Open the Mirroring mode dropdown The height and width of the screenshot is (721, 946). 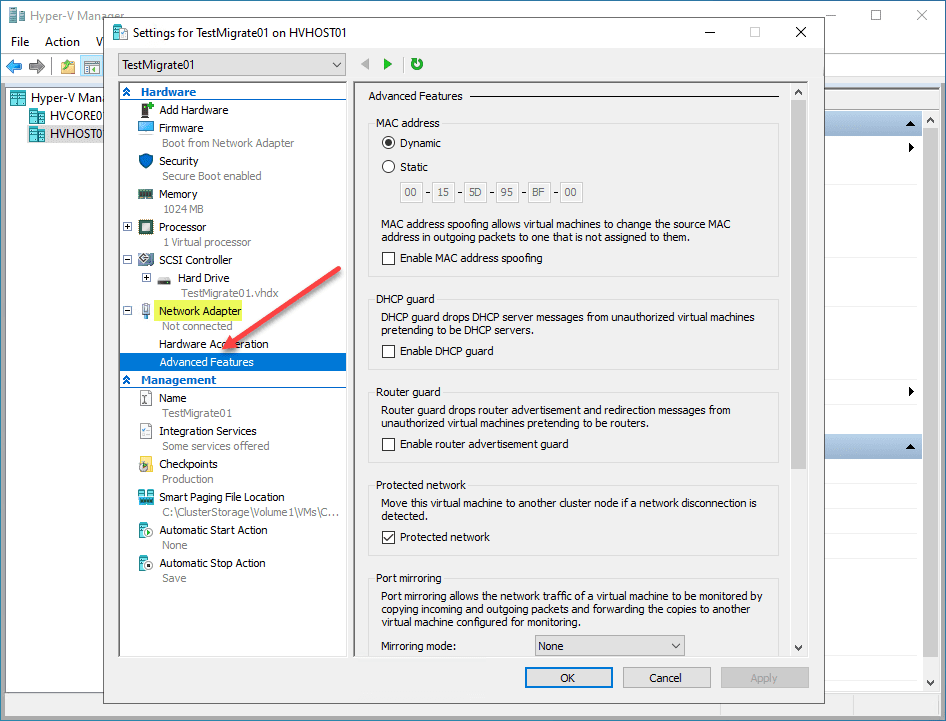coord(610,646)
